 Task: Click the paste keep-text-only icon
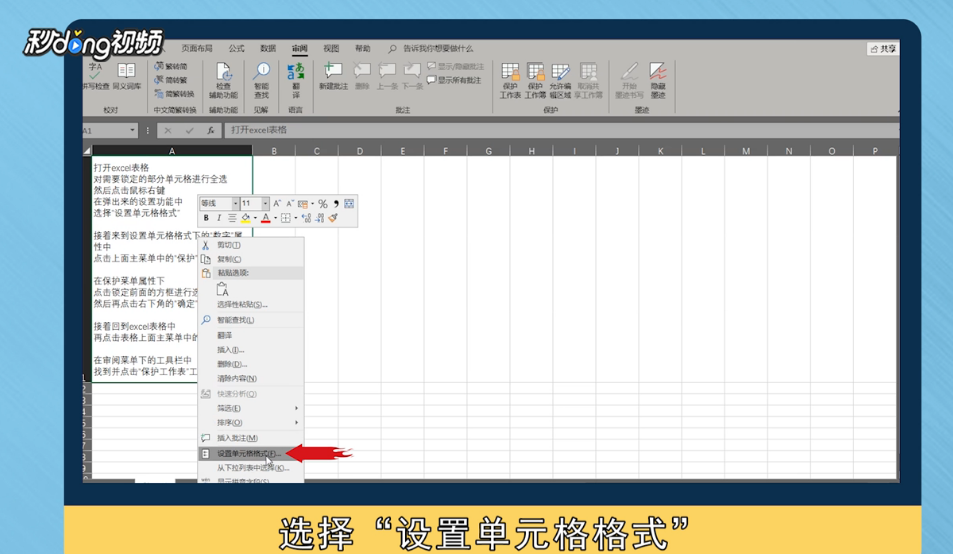(222, 289)
